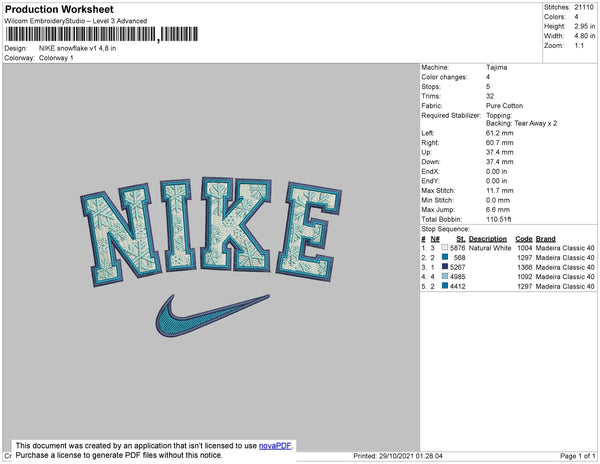600x464 pixels.
Task: Click the Right value 60.7 mm
Action: [x=500, y=143]
